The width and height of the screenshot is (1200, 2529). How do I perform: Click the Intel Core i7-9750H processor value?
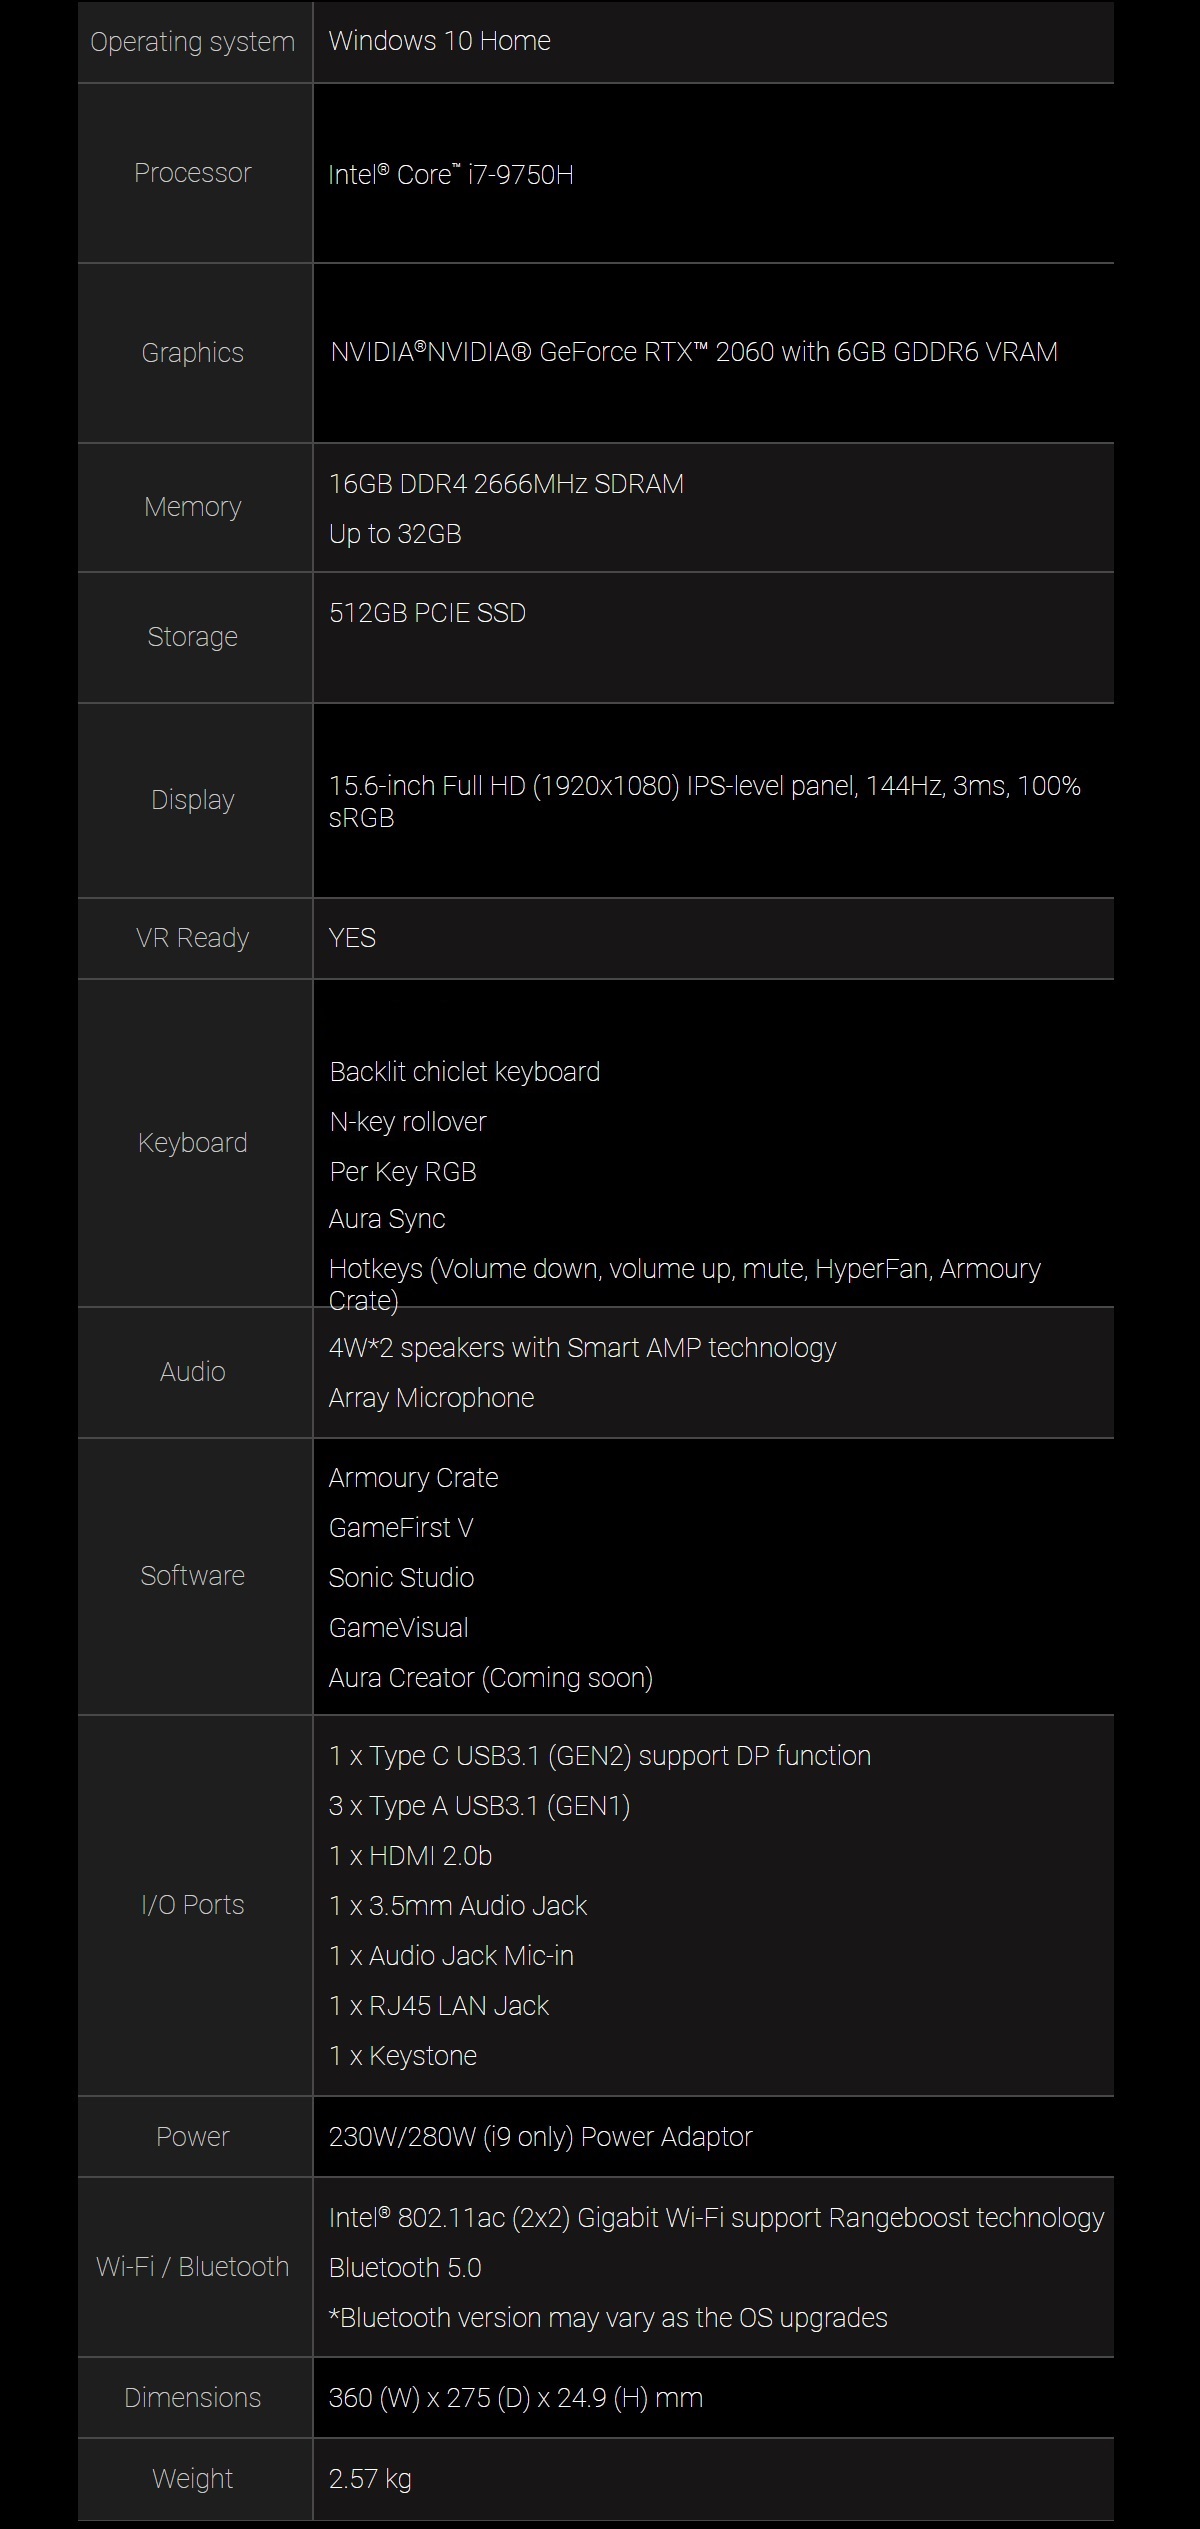click(451, 174)
